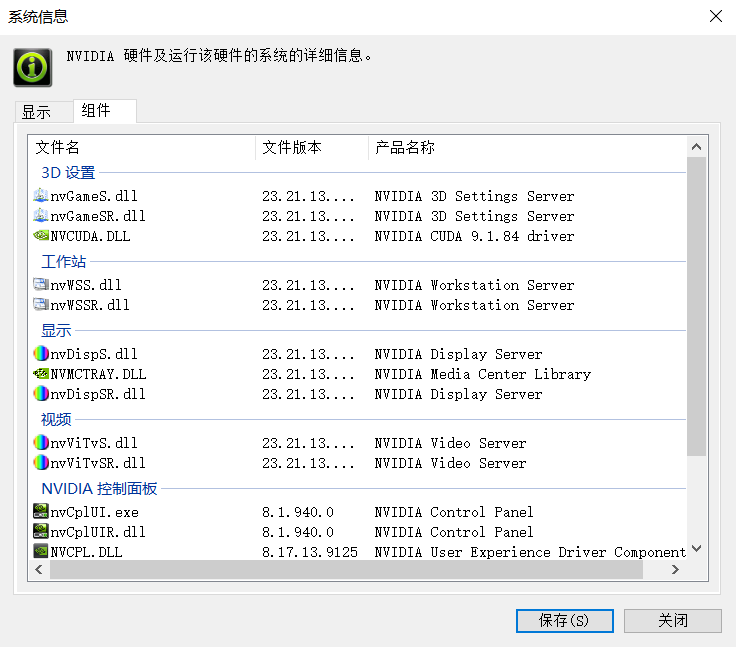Screen dimensions: 736x647
Task: Click NVMCTRAY.DLL version 23.21.13.... cell
Action: click(308, 374)
